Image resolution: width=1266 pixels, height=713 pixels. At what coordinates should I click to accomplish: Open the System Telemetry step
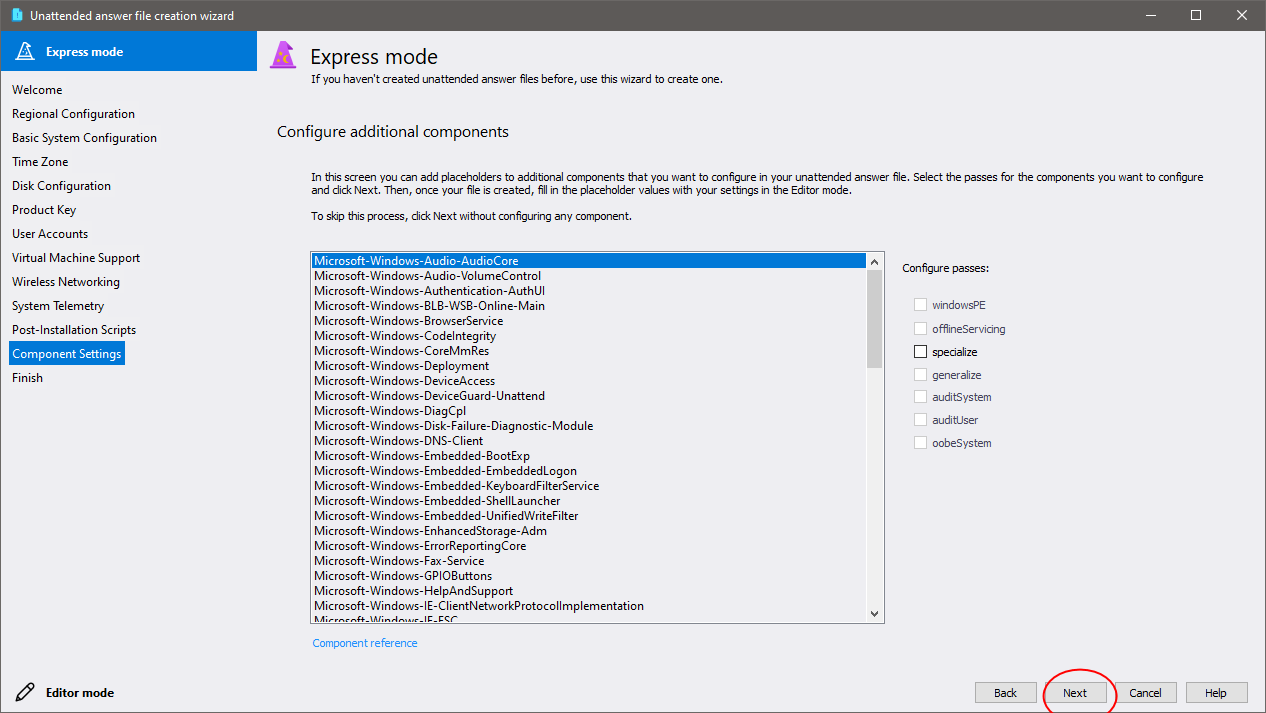tap(58, 306)
